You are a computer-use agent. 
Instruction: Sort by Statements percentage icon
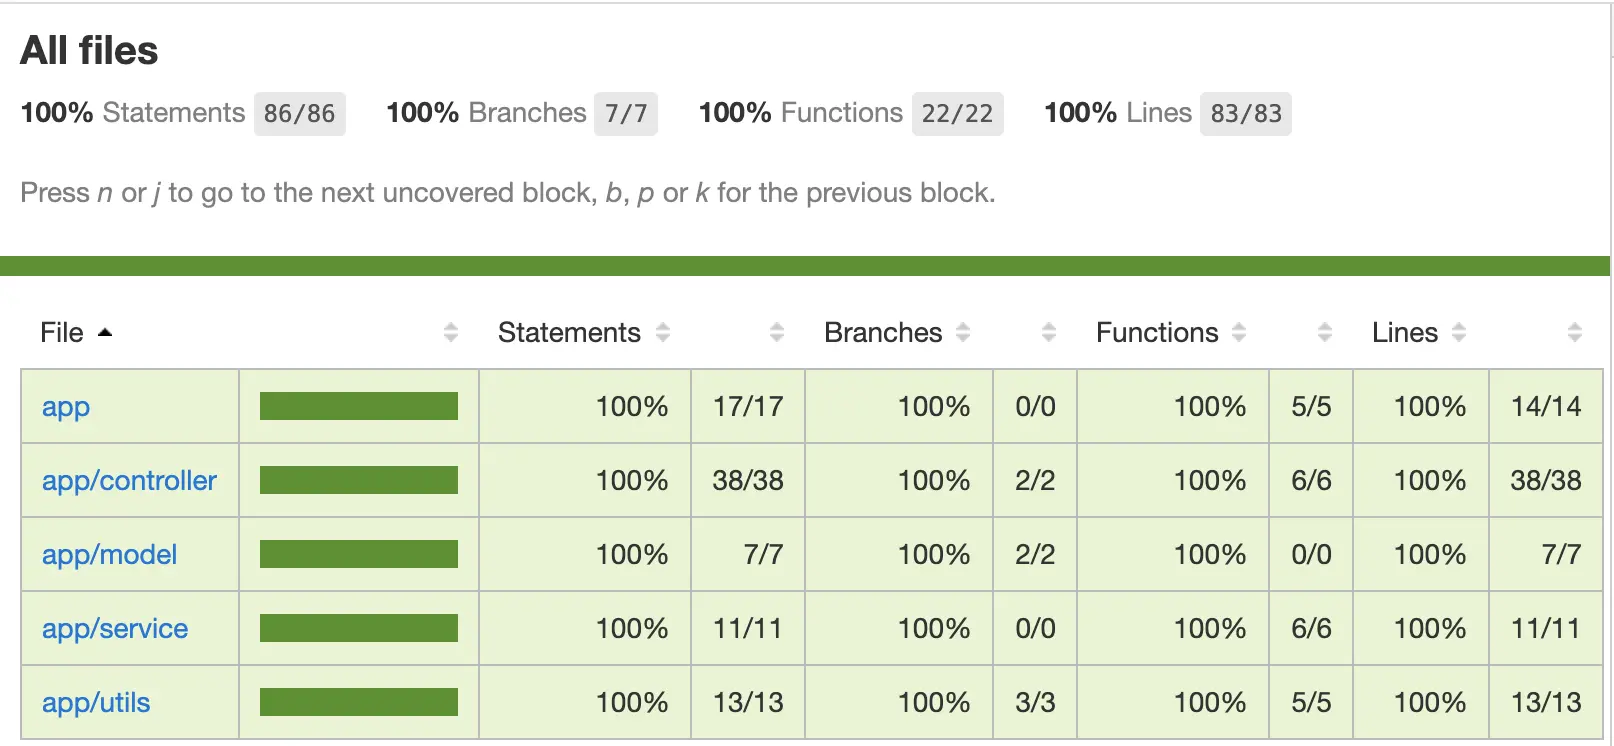pos(663,333)
